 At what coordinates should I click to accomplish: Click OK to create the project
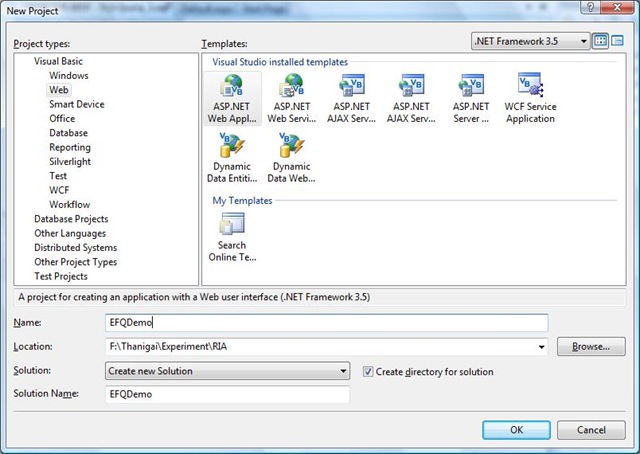click(x=516, y=430)
